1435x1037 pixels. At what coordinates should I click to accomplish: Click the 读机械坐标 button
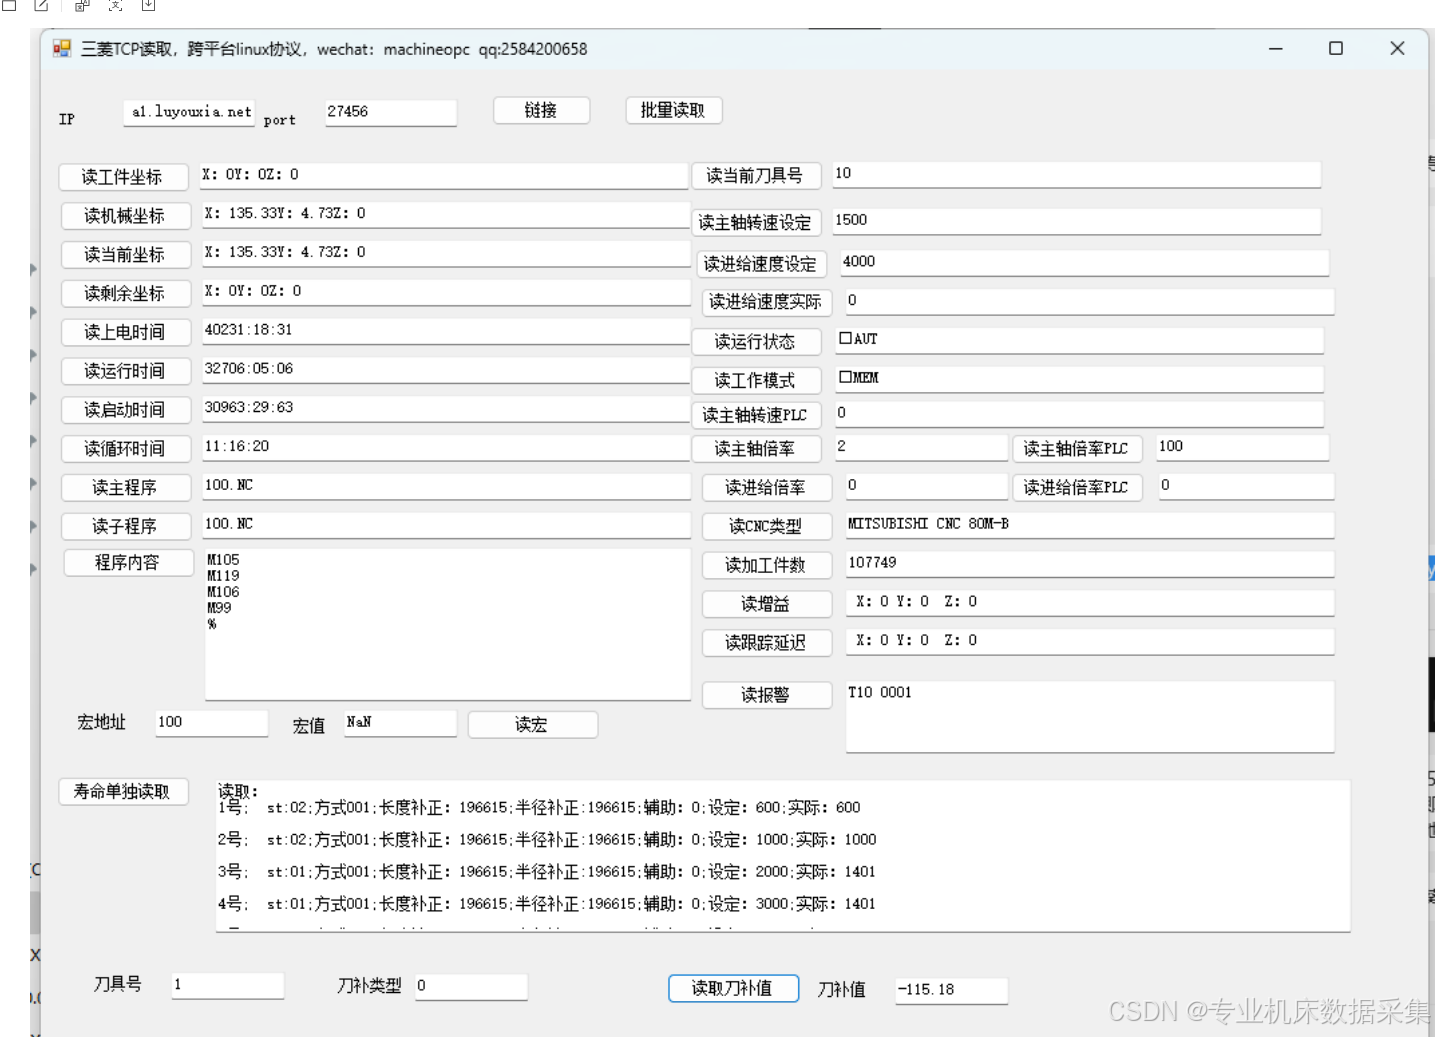pos(125,216)
